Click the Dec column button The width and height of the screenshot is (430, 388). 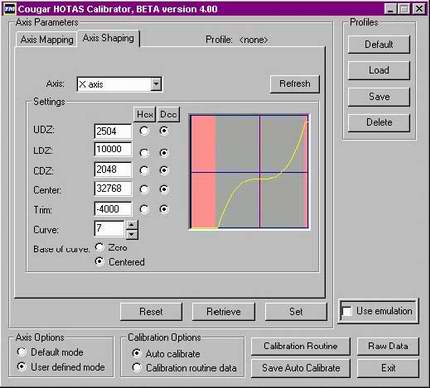click(x=168, y=114)
